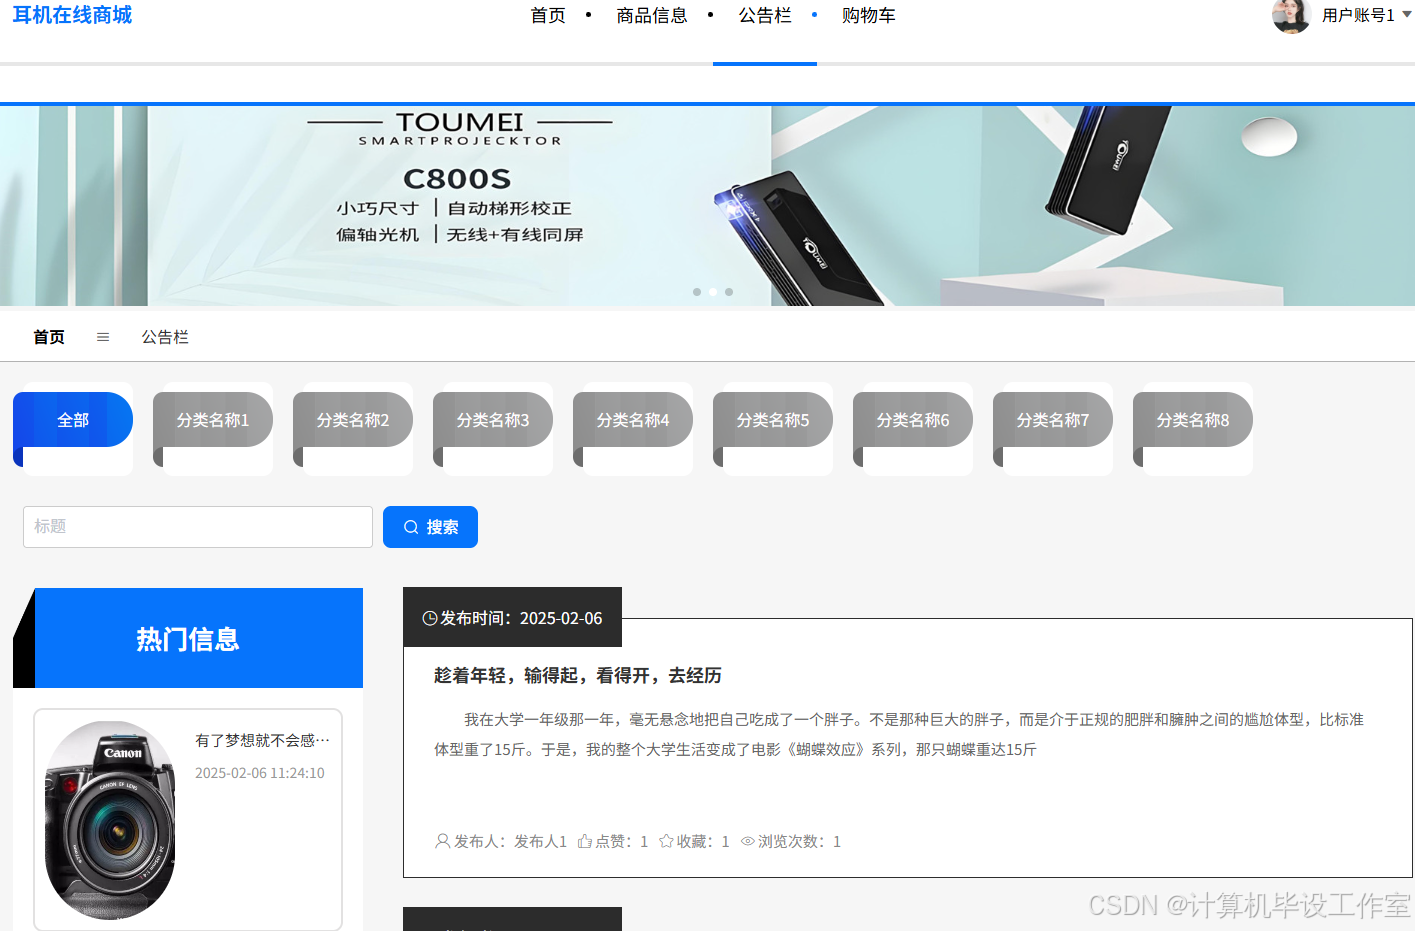Select the 全部 category tab

tap(73, 420)
